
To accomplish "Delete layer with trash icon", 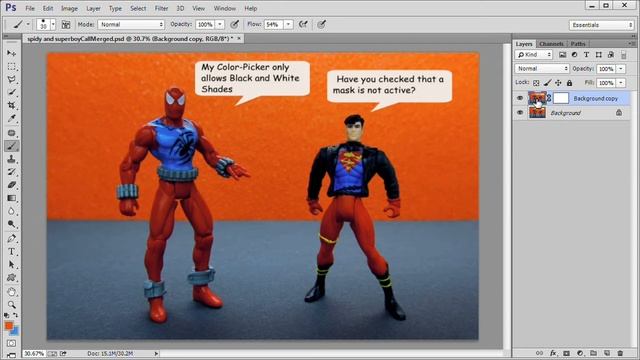I will point(620,353).
